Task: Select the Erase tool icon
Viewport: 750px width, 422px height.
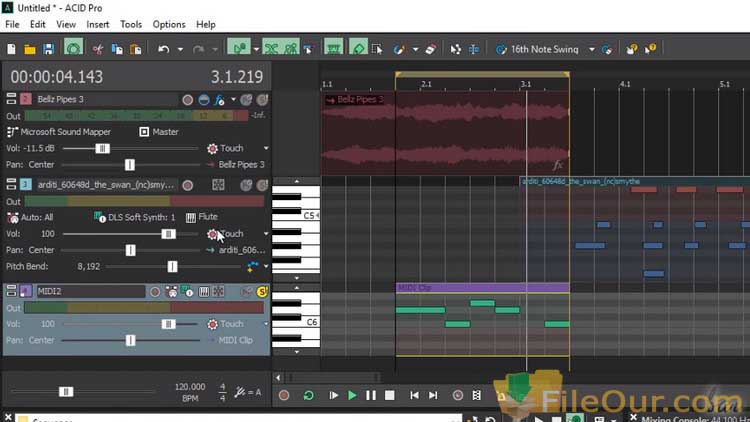Action: [x=430, y=49]
